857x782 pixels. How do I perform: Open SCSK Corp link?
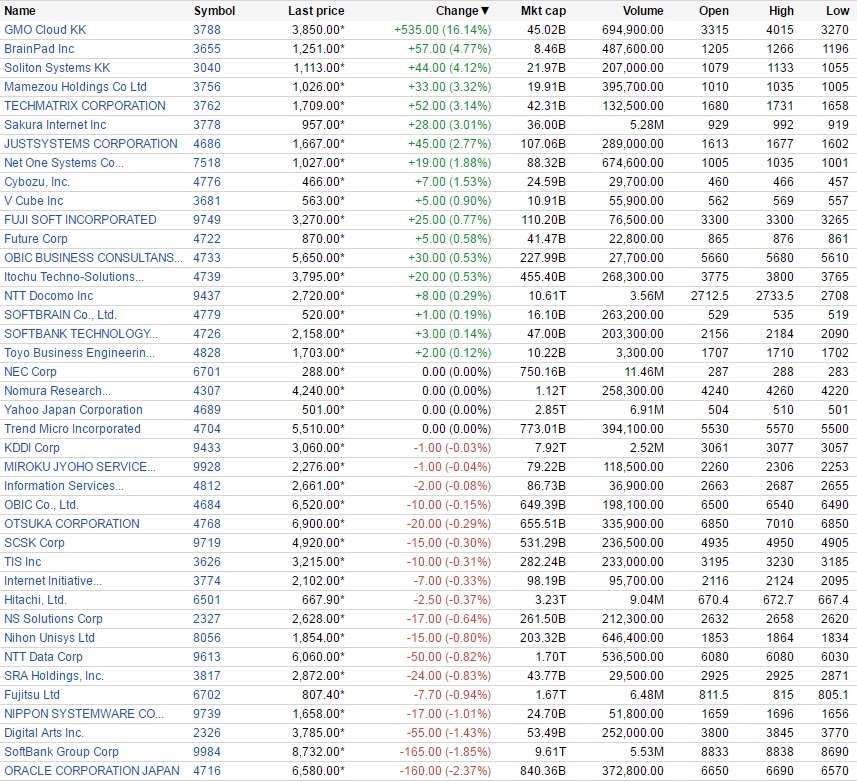34,543
